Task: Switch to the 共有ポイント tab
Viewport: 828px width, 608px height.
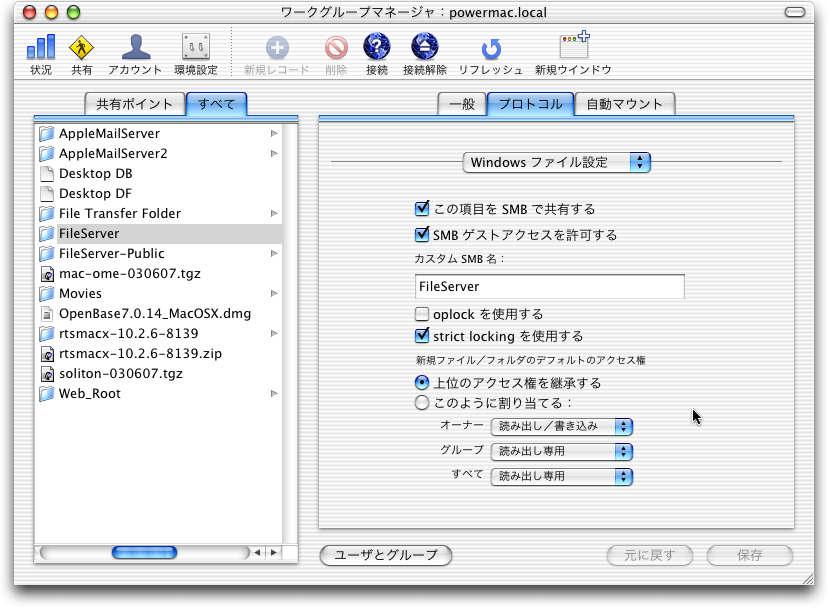Action: [x=134, y=103]
